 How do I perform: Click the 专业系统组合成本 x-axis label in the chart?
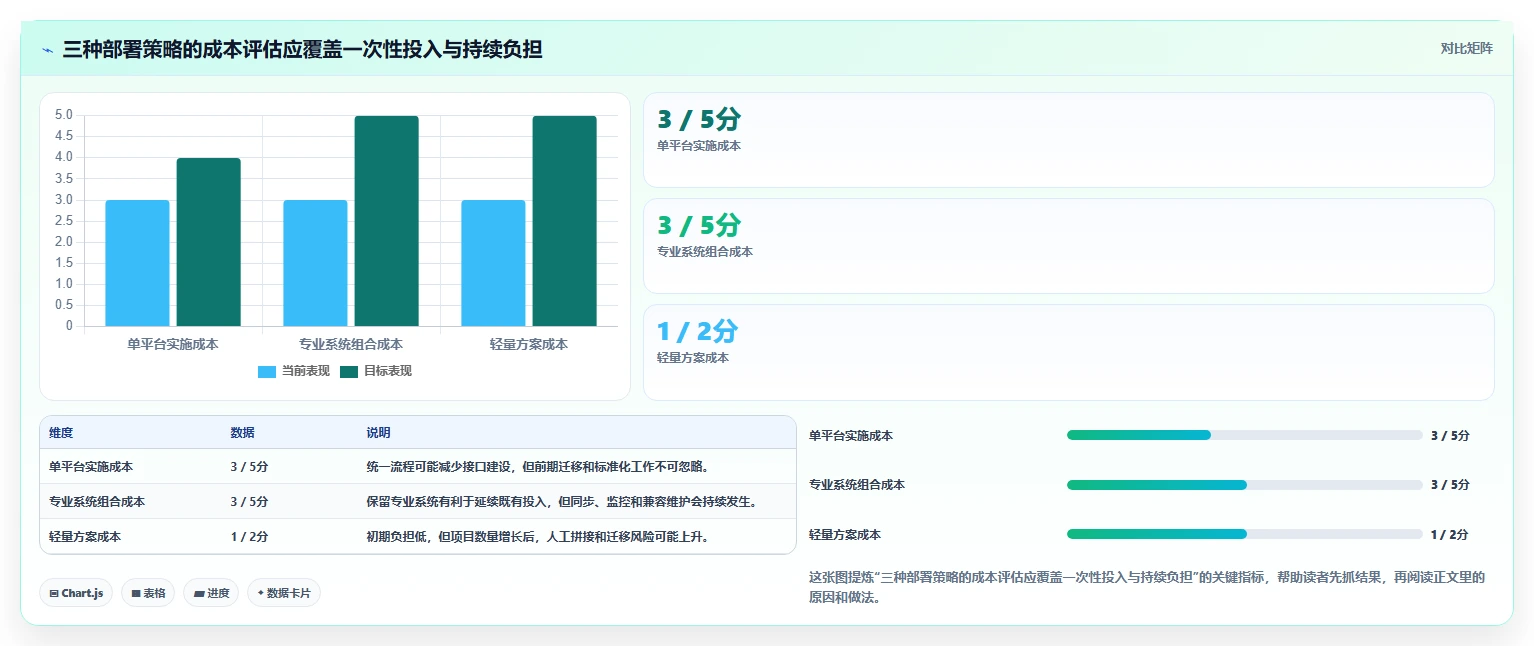pyautogui.click(x=351, y=344)
